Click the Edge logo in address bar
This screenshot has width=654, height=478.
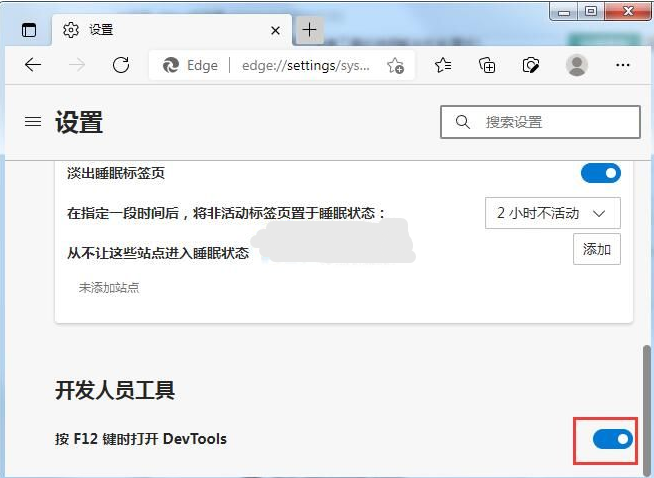point(171,65)
